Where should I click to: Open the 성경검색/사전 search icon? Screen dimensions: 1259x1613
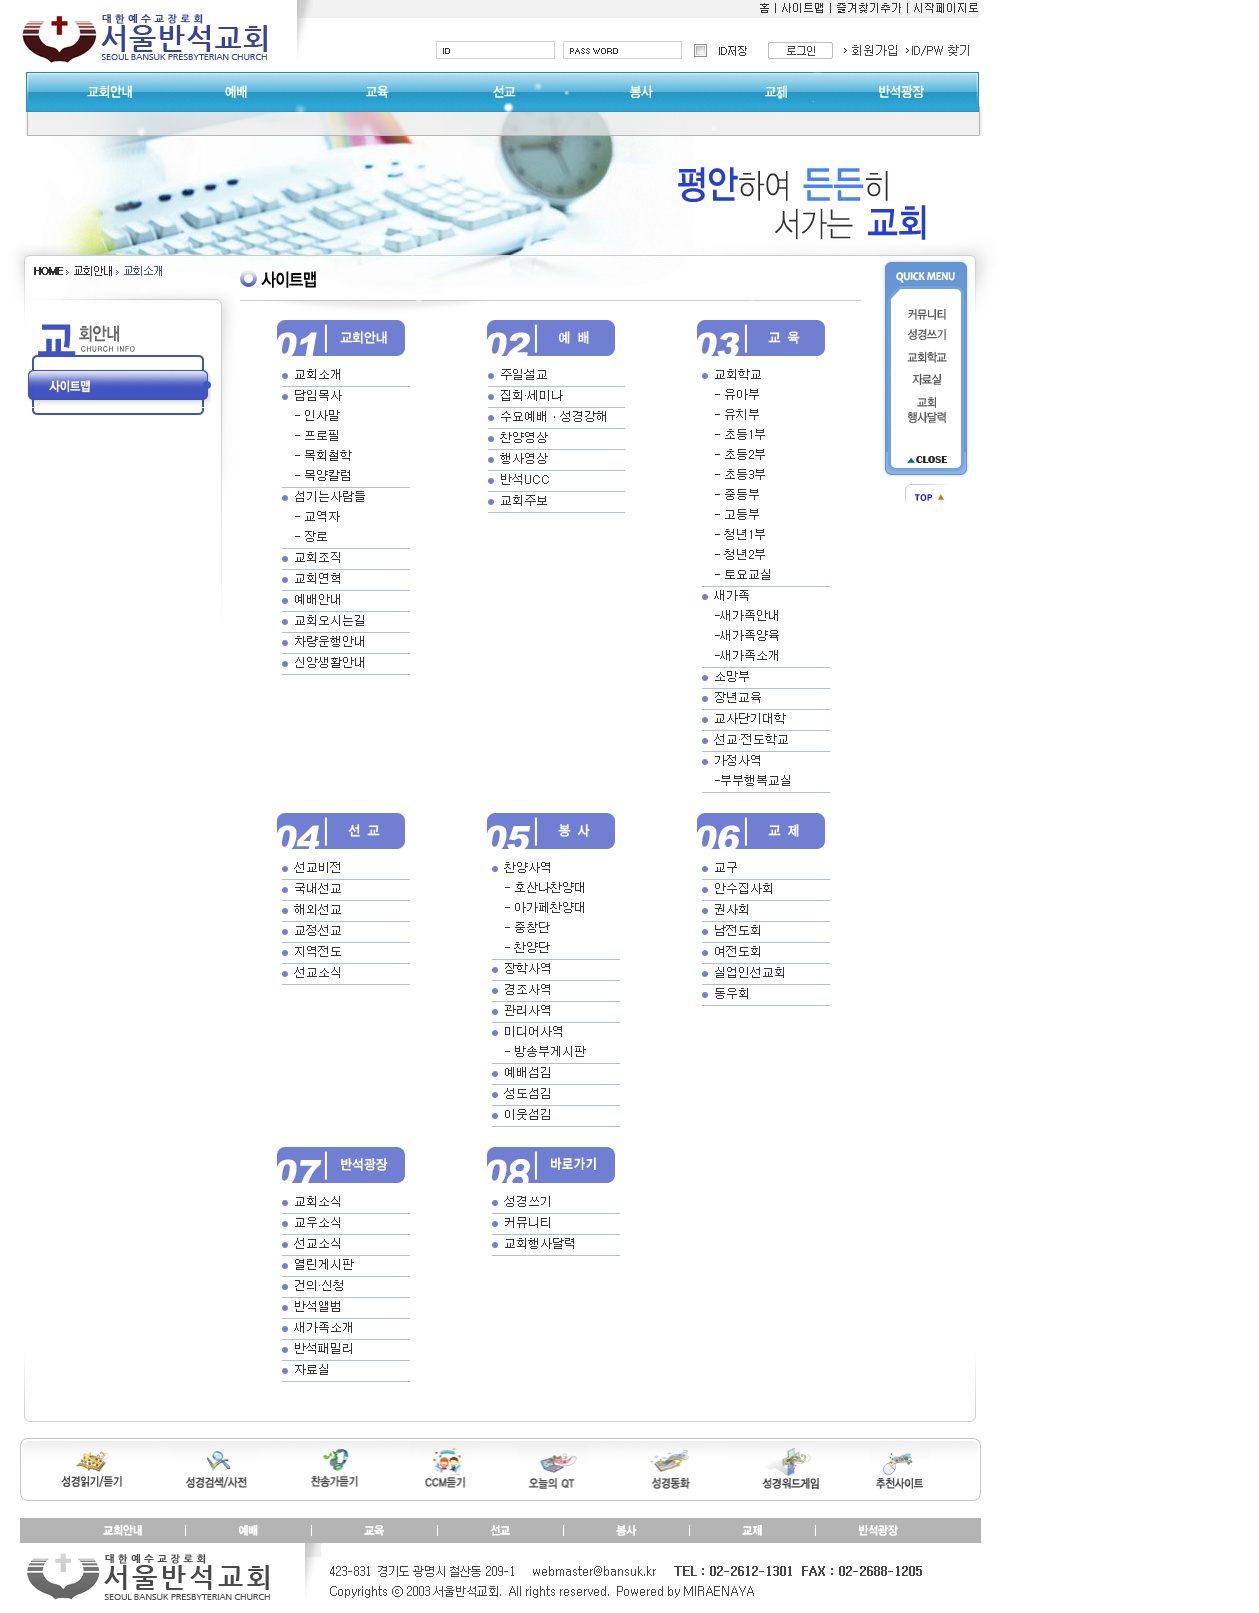tap(217, 1462)
